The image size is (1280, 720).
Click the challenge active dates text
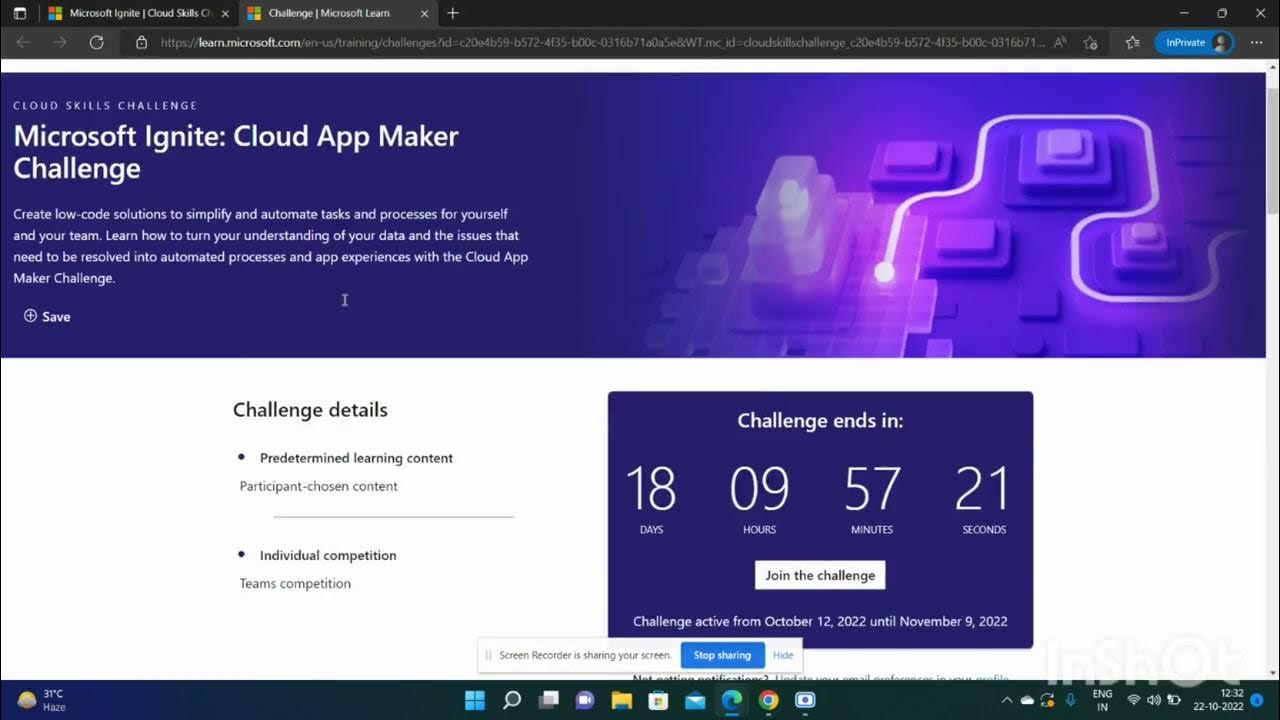[820, 621]
